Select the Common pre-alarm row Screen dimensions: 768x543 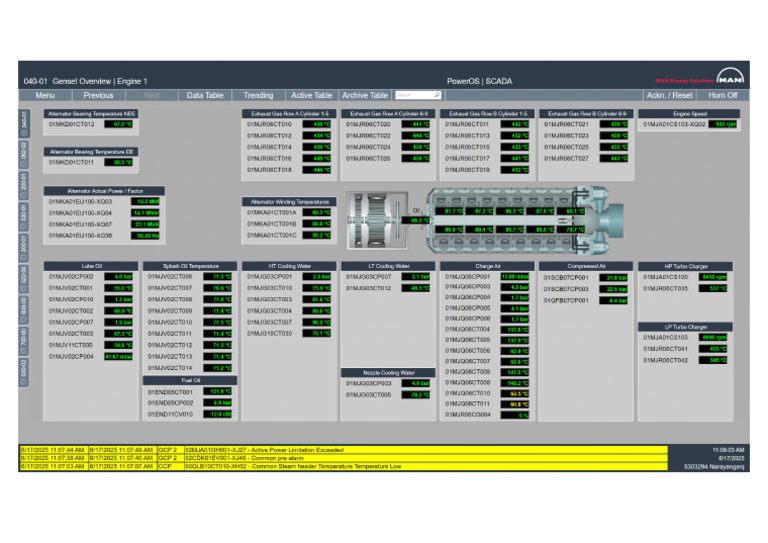(x=343, y=458)
